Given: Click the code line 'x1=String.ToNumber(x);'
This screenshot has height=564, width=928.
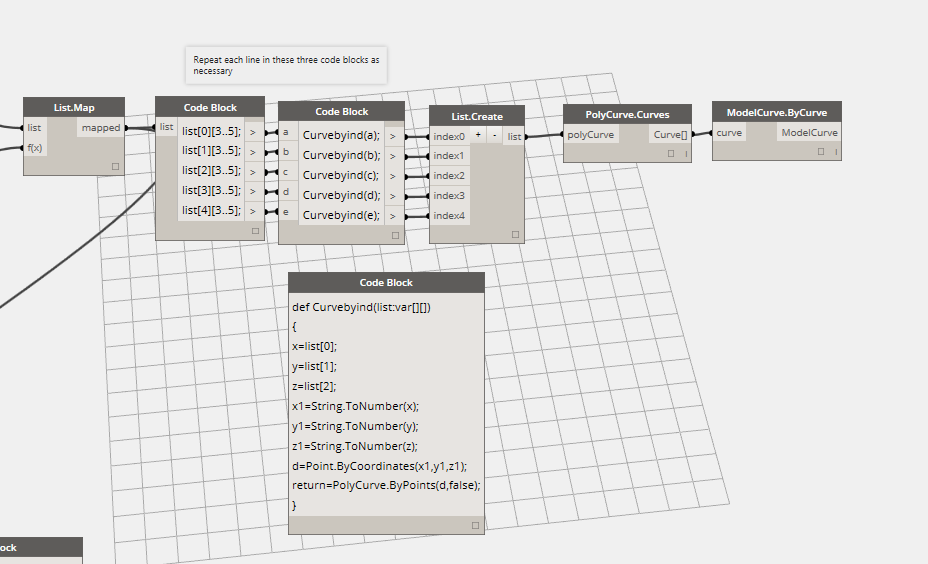Looking at the screenshot, I should click(x=355, y=406).
